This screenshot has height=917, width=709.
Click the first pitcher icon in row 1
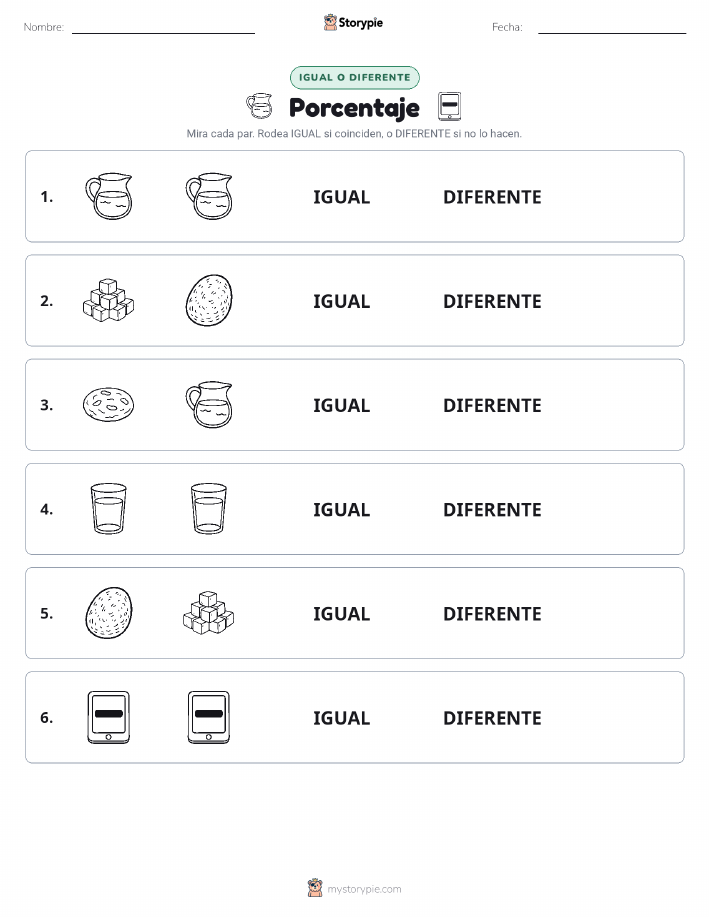109,196
